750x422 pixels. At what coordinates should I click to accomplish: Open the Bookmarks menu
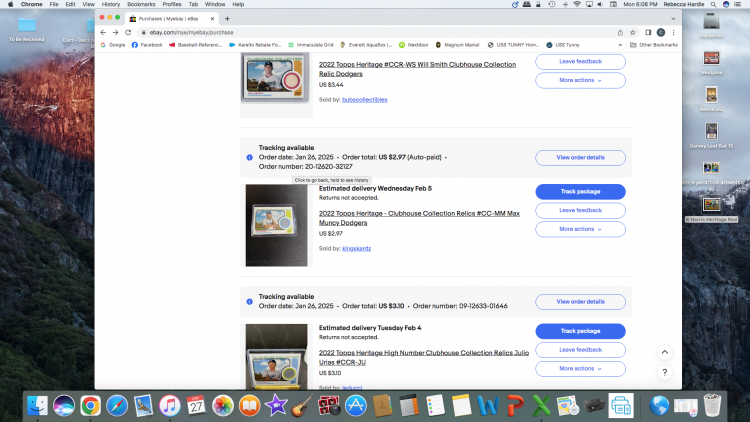(x=141, y=4)
